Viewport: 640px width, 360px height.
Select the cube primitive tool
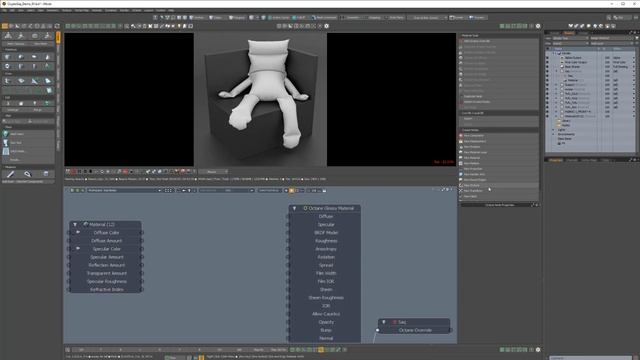[x=7, y=57]
